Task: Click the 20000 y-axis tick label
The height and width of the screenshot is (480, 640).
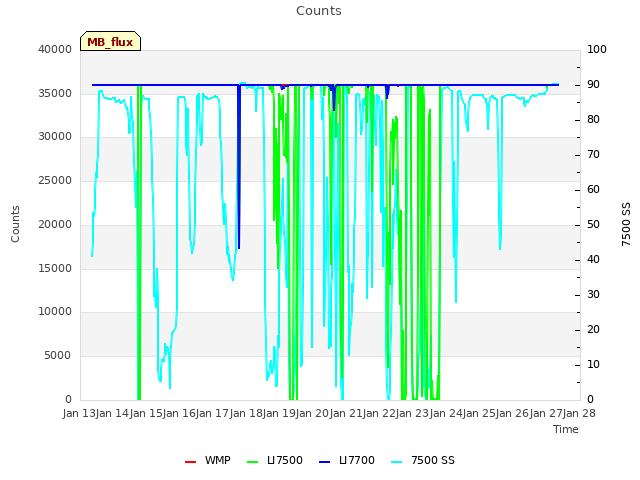Action: pos(55,224)
